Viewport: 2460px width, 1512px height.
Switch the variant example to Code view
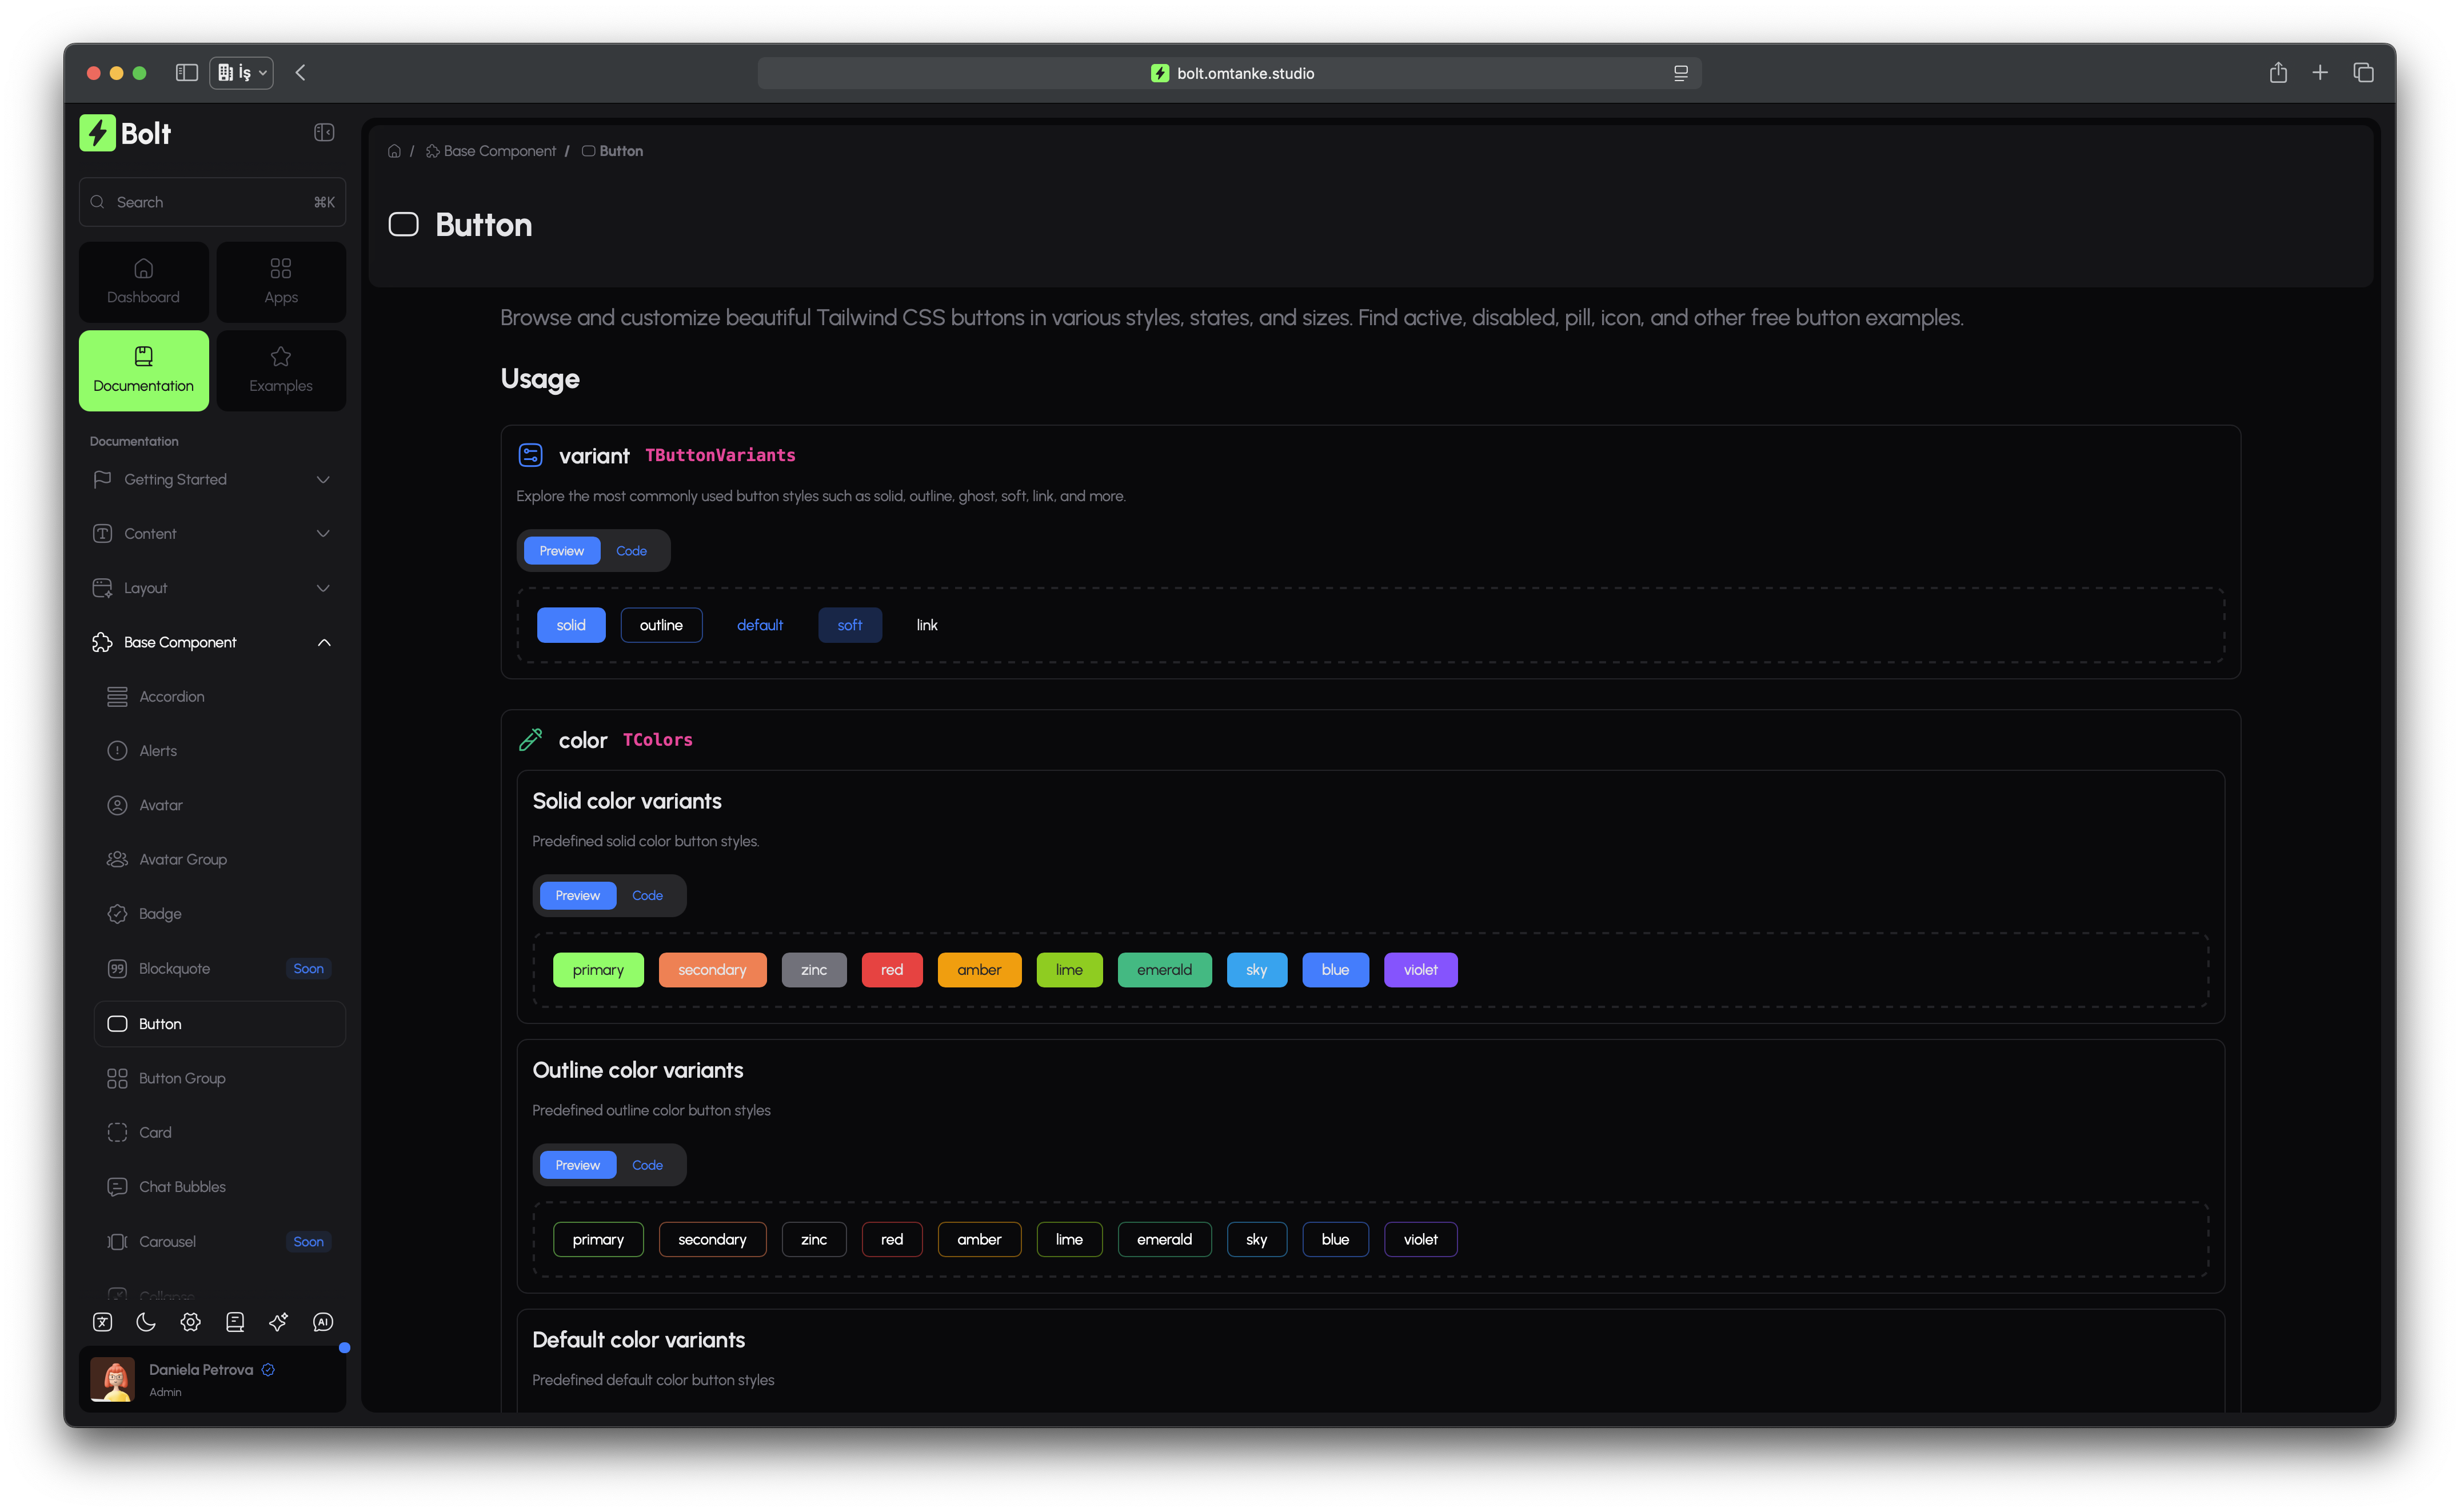[631, 550]
